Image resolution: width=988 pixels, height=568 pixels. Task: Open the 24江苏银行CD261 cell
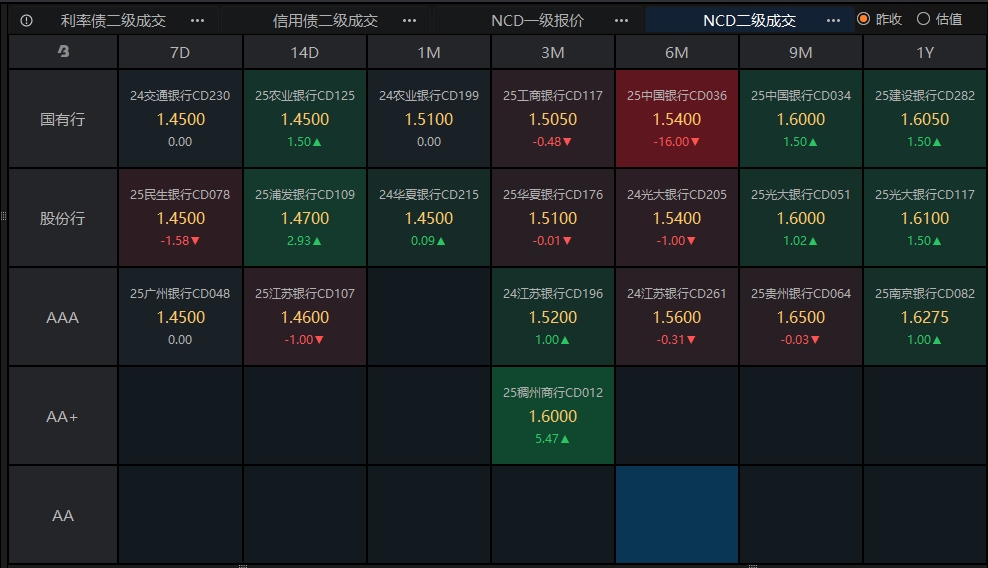tap(677, 316)
